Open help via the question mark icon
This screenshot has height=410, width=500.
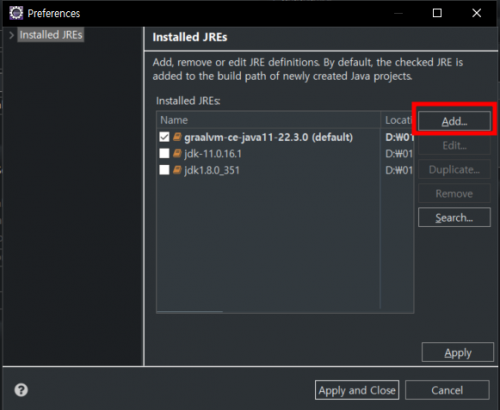(x=21, y=390)
